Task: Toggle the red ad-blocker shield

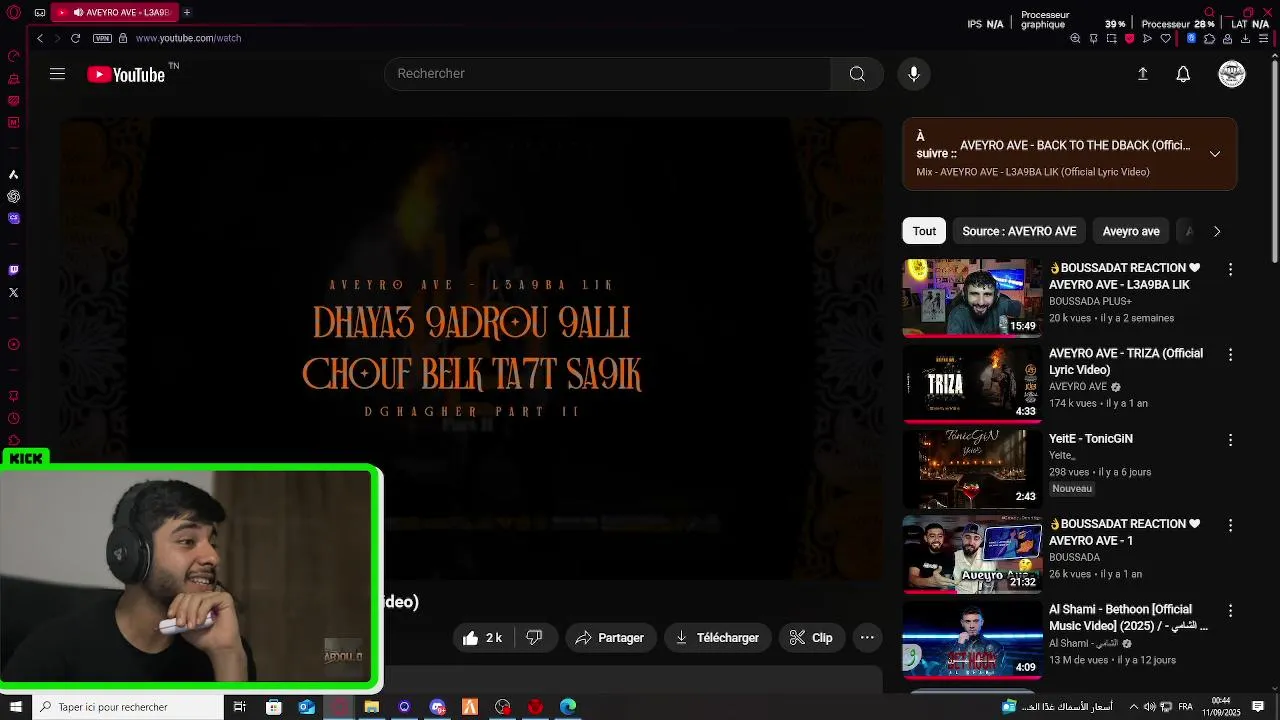Action: click(1129, 38)
